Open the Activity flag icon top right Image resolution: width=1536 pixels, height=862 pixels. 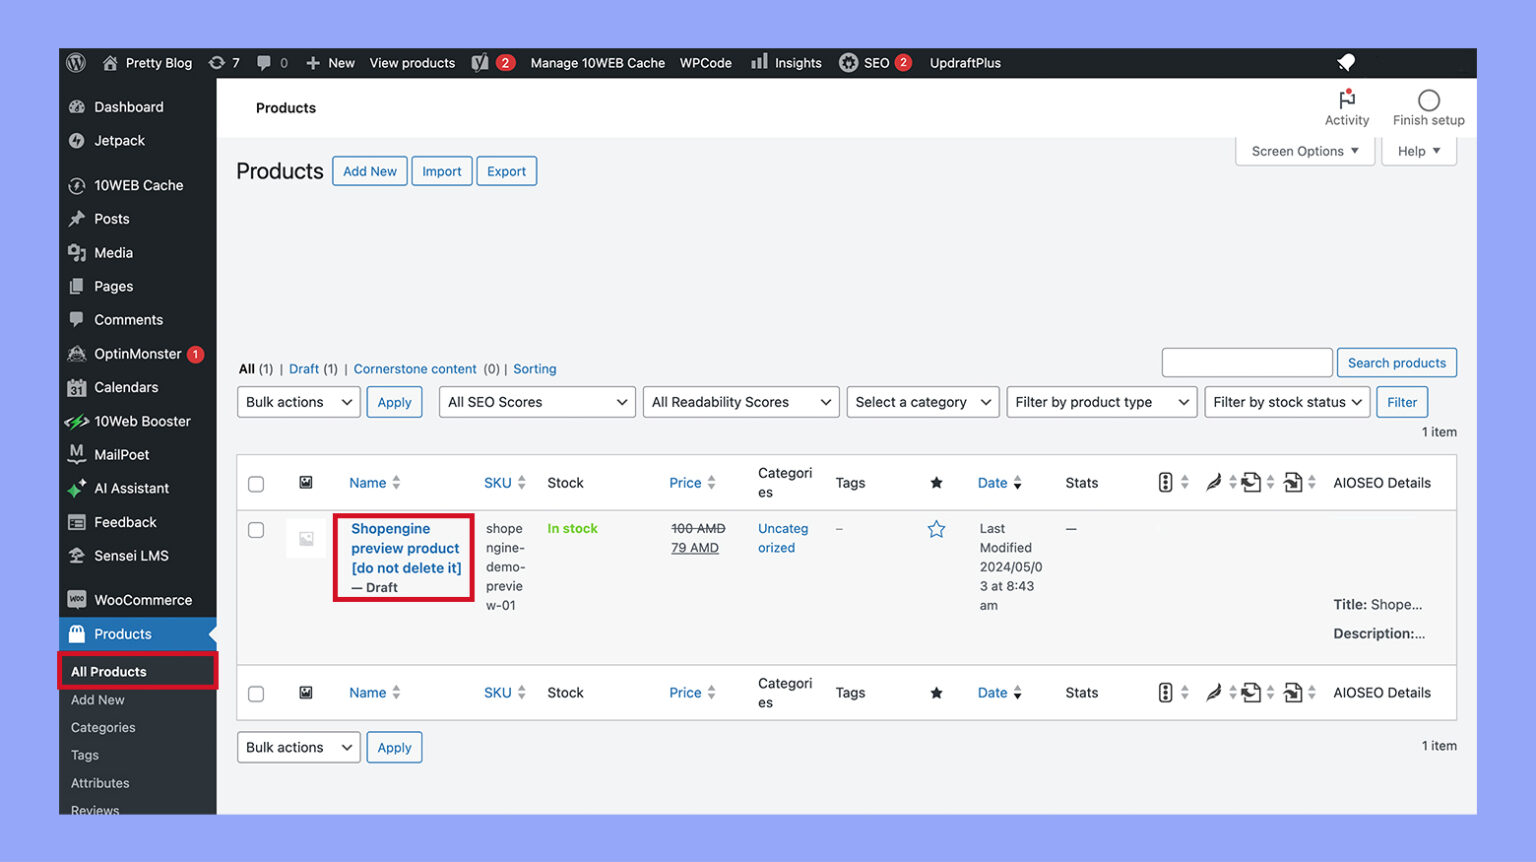(1347, 100)
